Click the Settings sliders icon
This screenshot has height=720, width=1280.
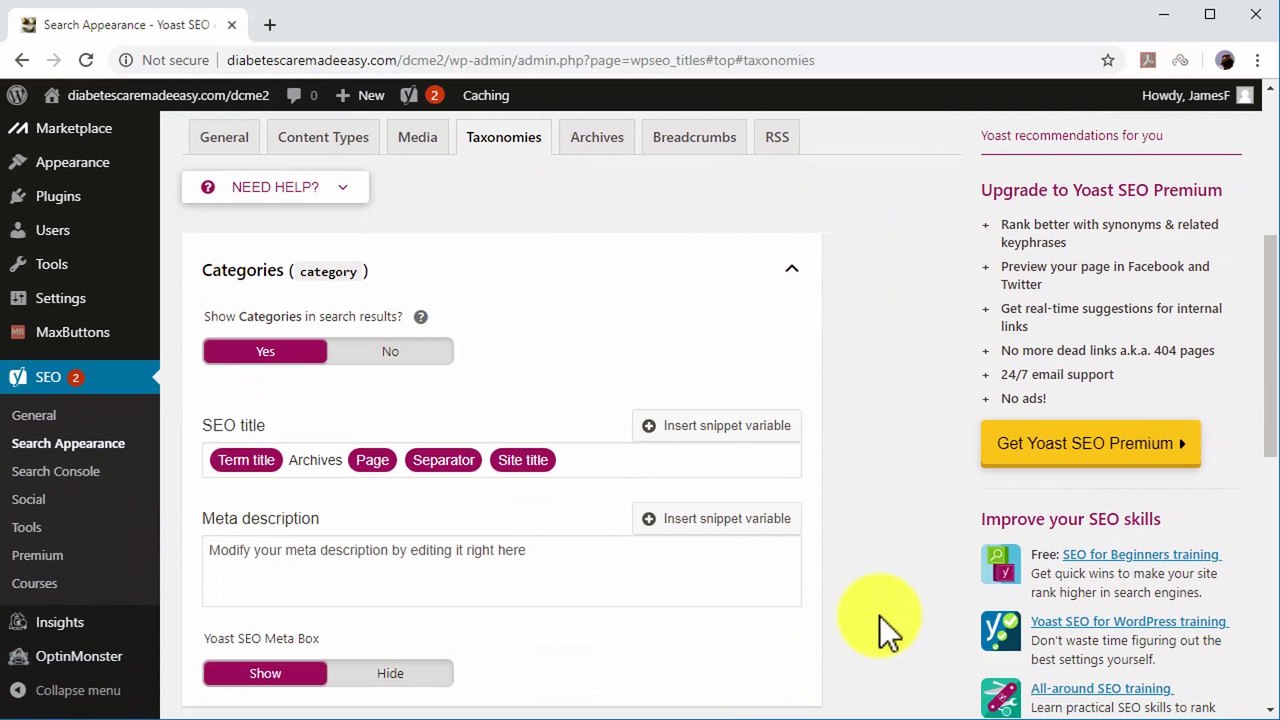click(x=18, y=298)
